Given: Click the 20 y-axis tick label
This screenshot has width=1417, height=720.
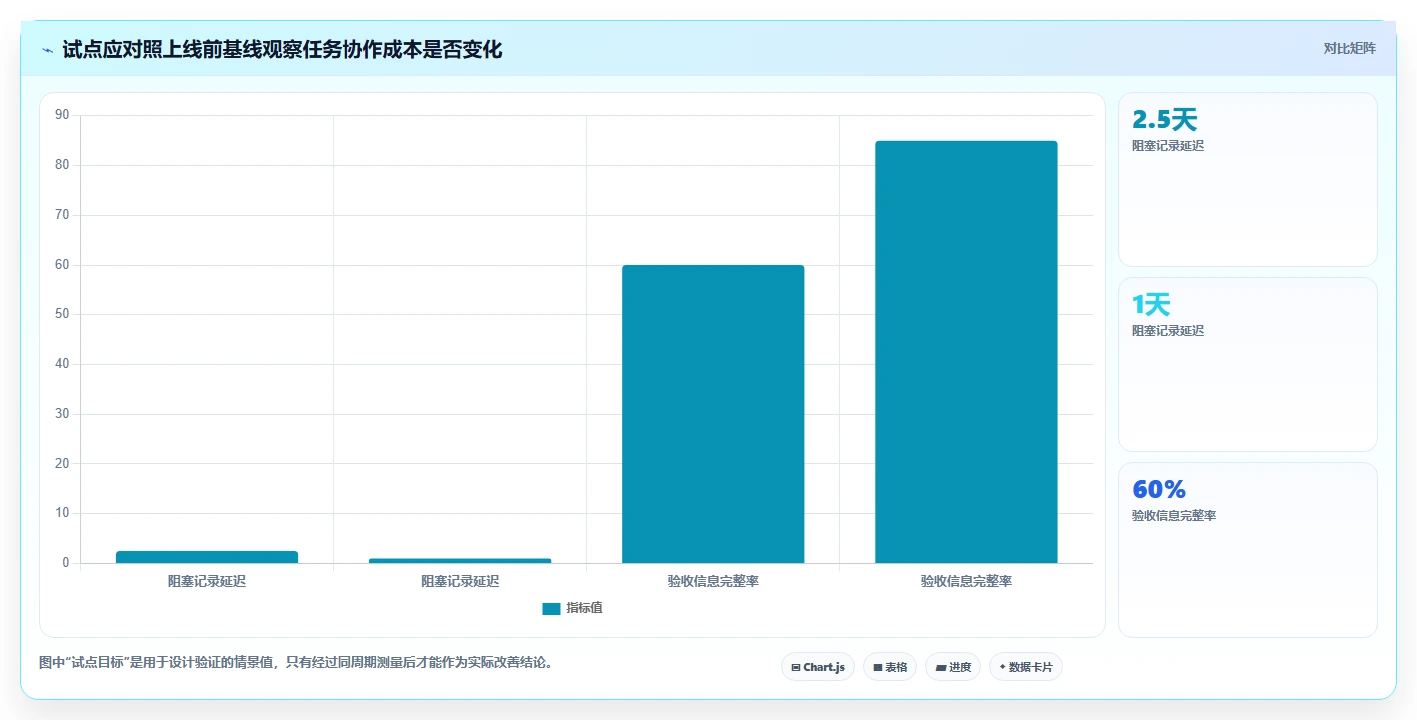Looking at the screenshot, I should pyautogui.click(x=62, y=464).
